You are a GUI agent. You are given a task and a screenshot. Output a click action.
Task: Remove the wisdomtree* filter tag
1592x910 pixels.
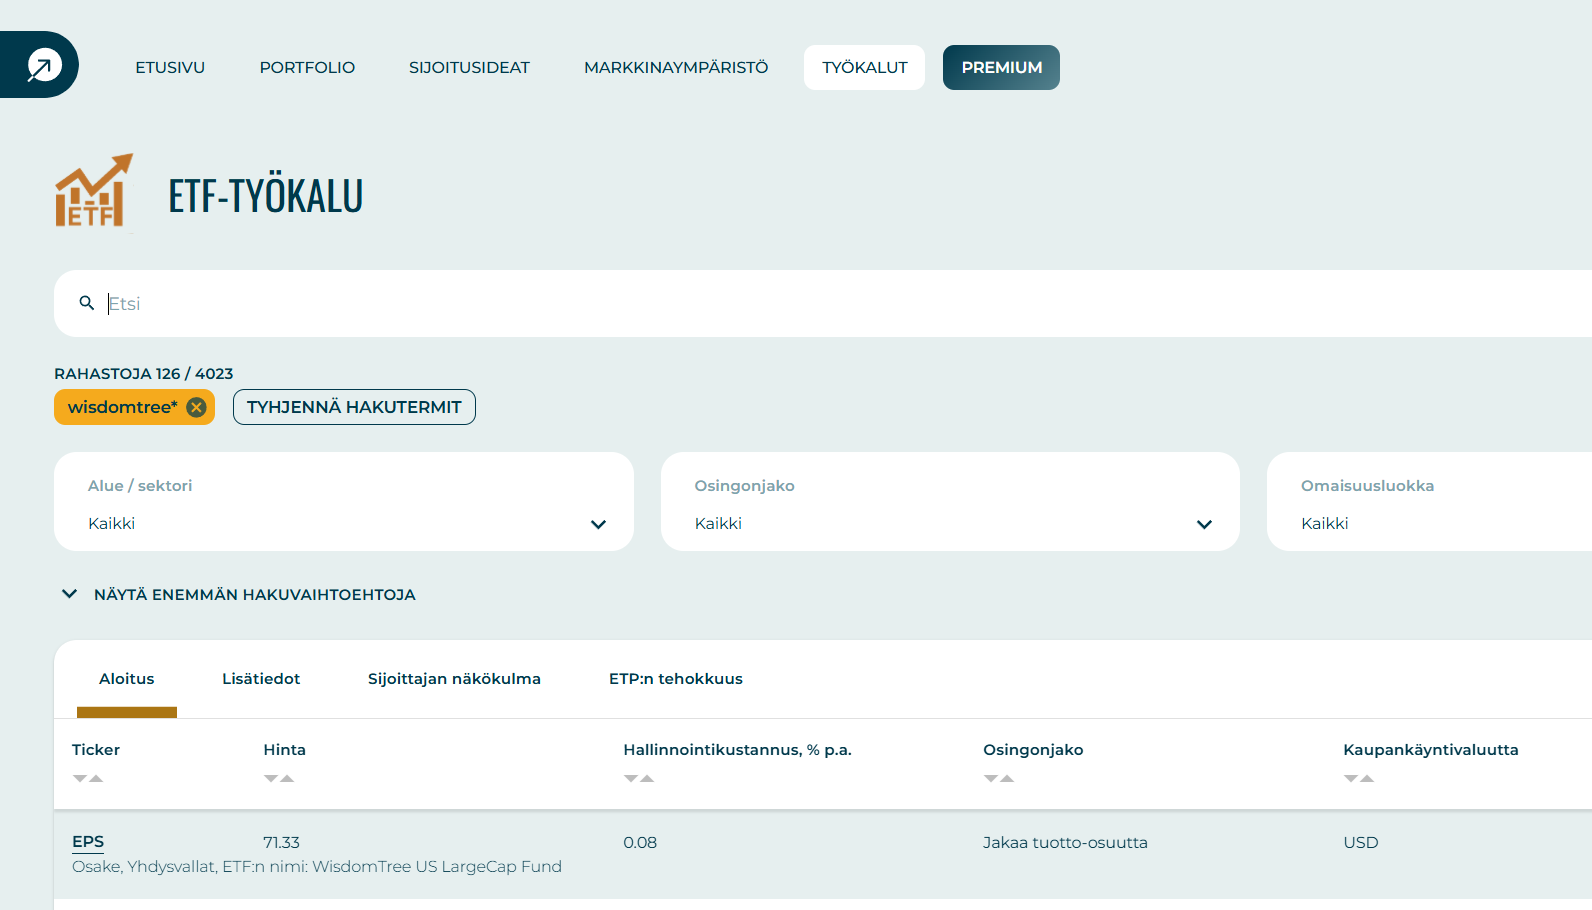click(x=196, y=407)
